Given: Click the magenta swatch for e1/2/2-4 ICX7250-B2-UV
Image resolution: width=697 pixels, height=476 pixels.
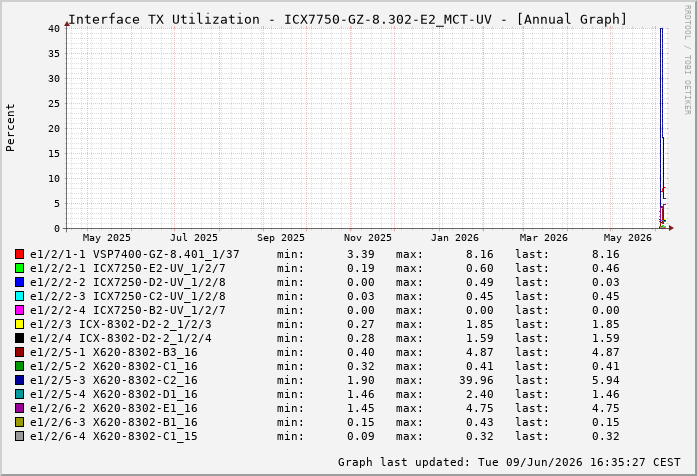Looking at the screenshot, I should [x=19, y=310].
